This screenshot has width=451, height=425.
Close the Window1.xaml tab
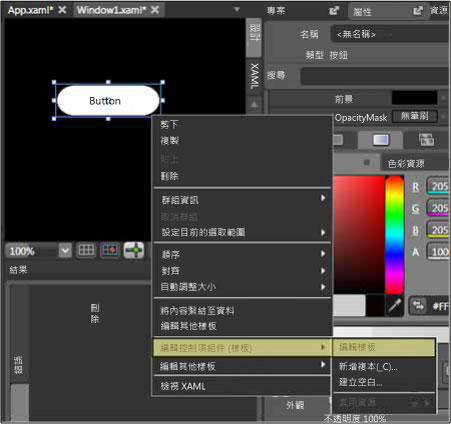155,10
